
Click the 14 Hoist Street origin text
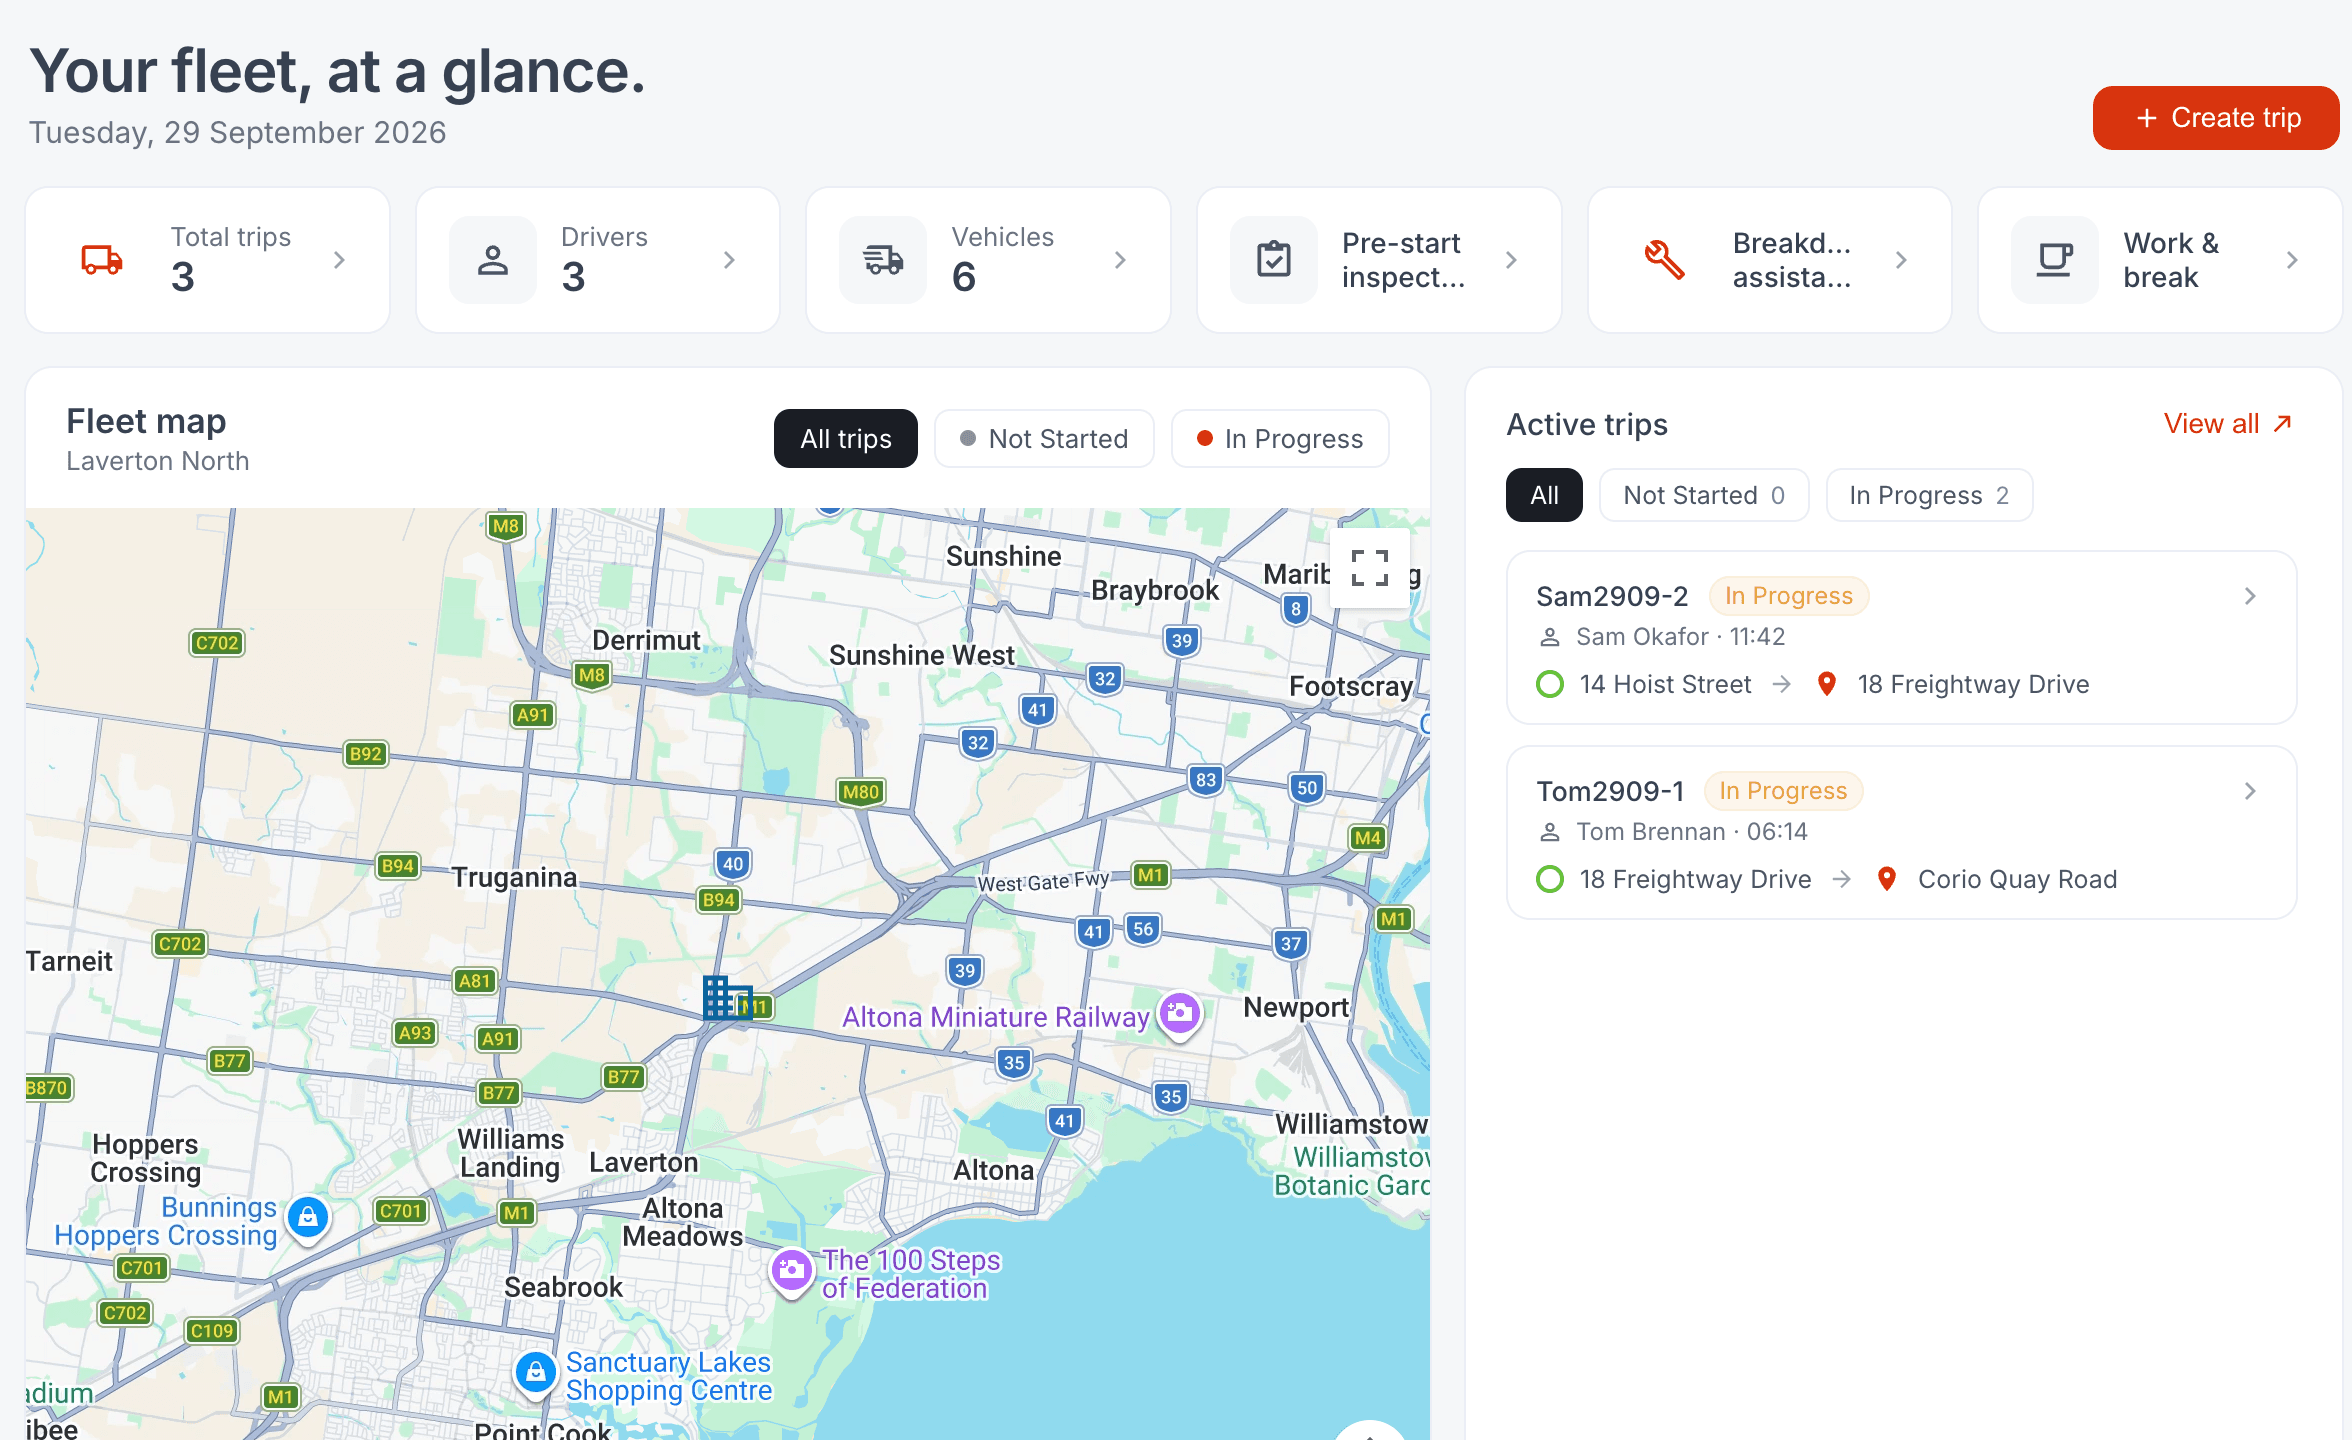point(1665,684)
